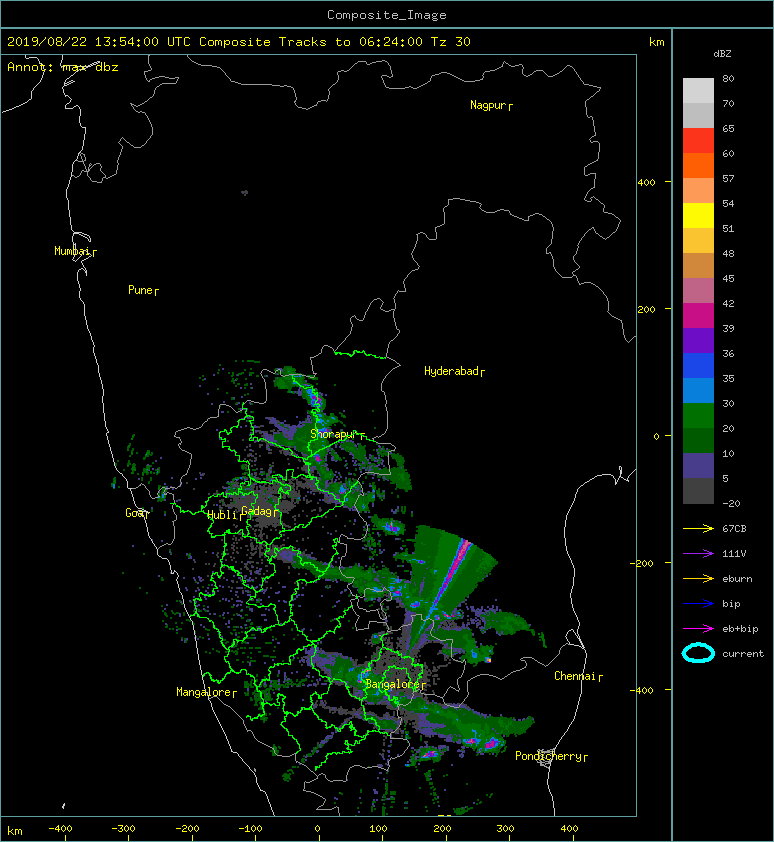Select the Mumbai city label
This screenshot has width=774, height=842.
coord(72,251)
